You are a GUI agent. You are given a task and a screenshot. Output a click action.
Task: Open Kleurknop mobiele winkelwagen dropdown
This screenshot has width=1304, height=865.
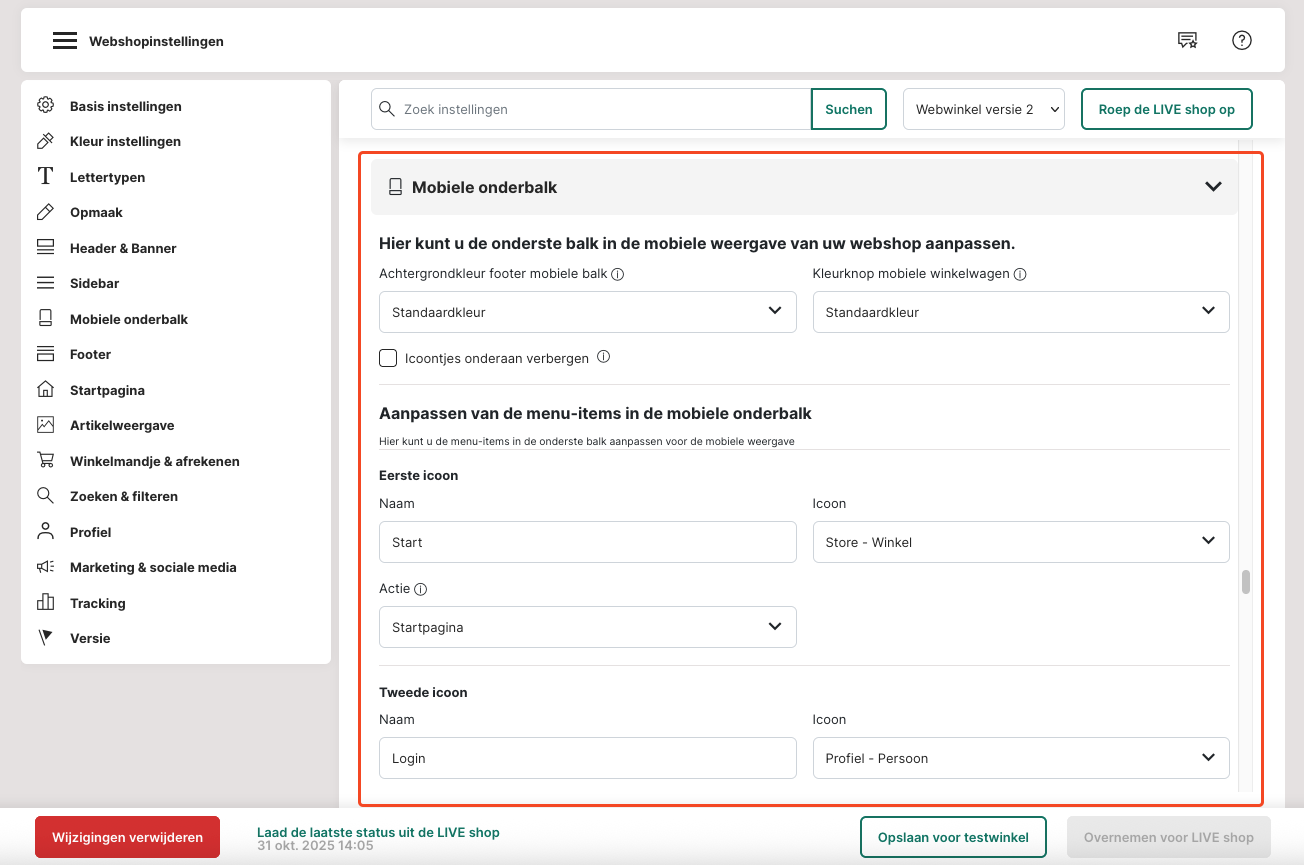point(1020,312)
